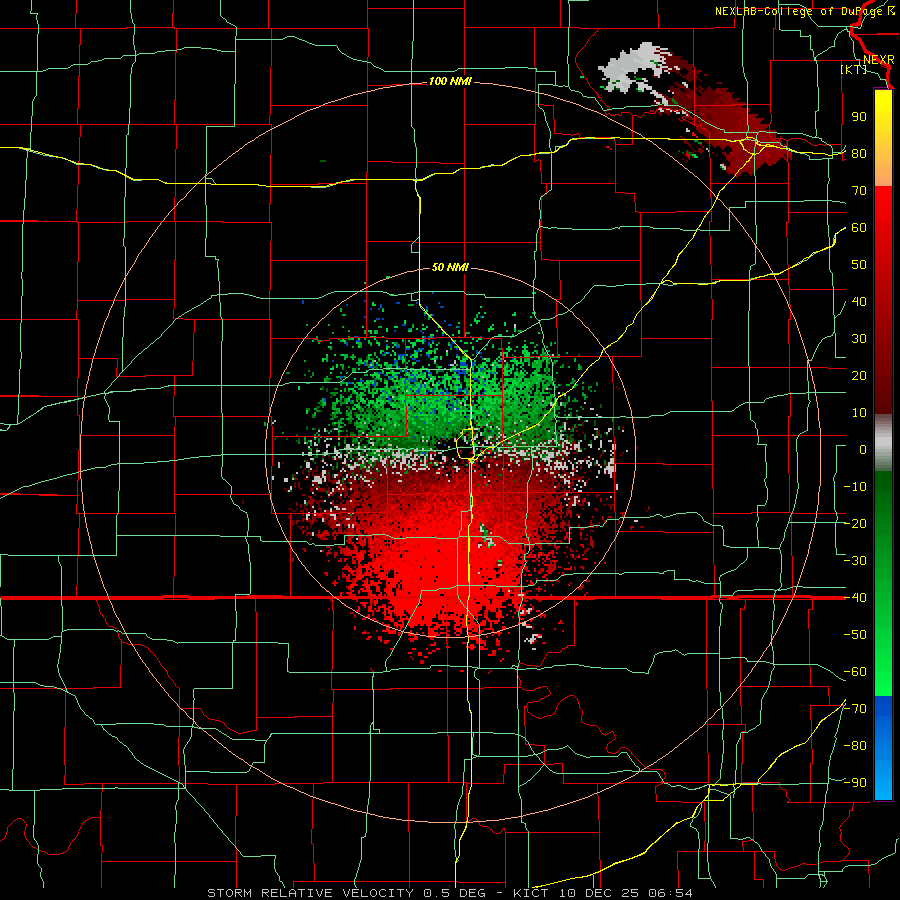Select the positive 90 scale label
This screenshot has width=900, height=900.
(x=859, y=117)
